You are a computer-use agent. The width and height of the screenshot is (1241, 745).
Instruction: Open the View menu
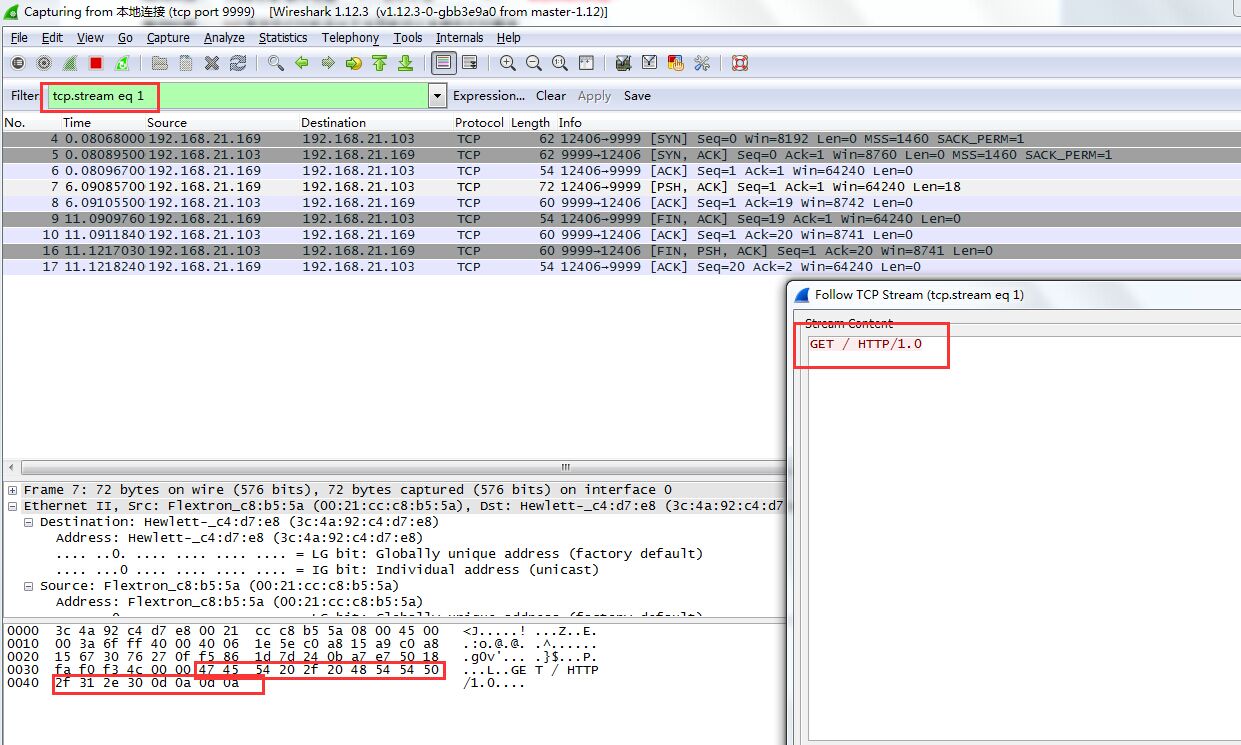(90, 38)
